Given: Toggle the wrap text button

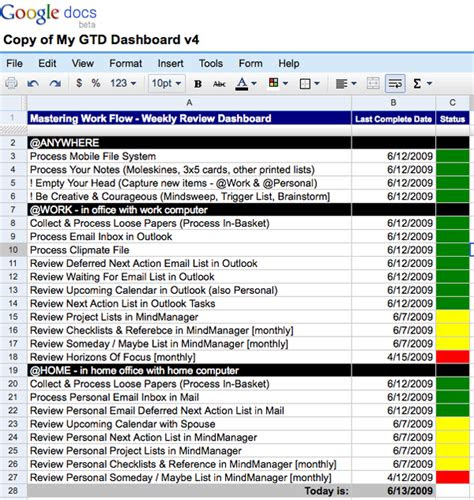Looking at the screenshot, I should coord(395,83).
